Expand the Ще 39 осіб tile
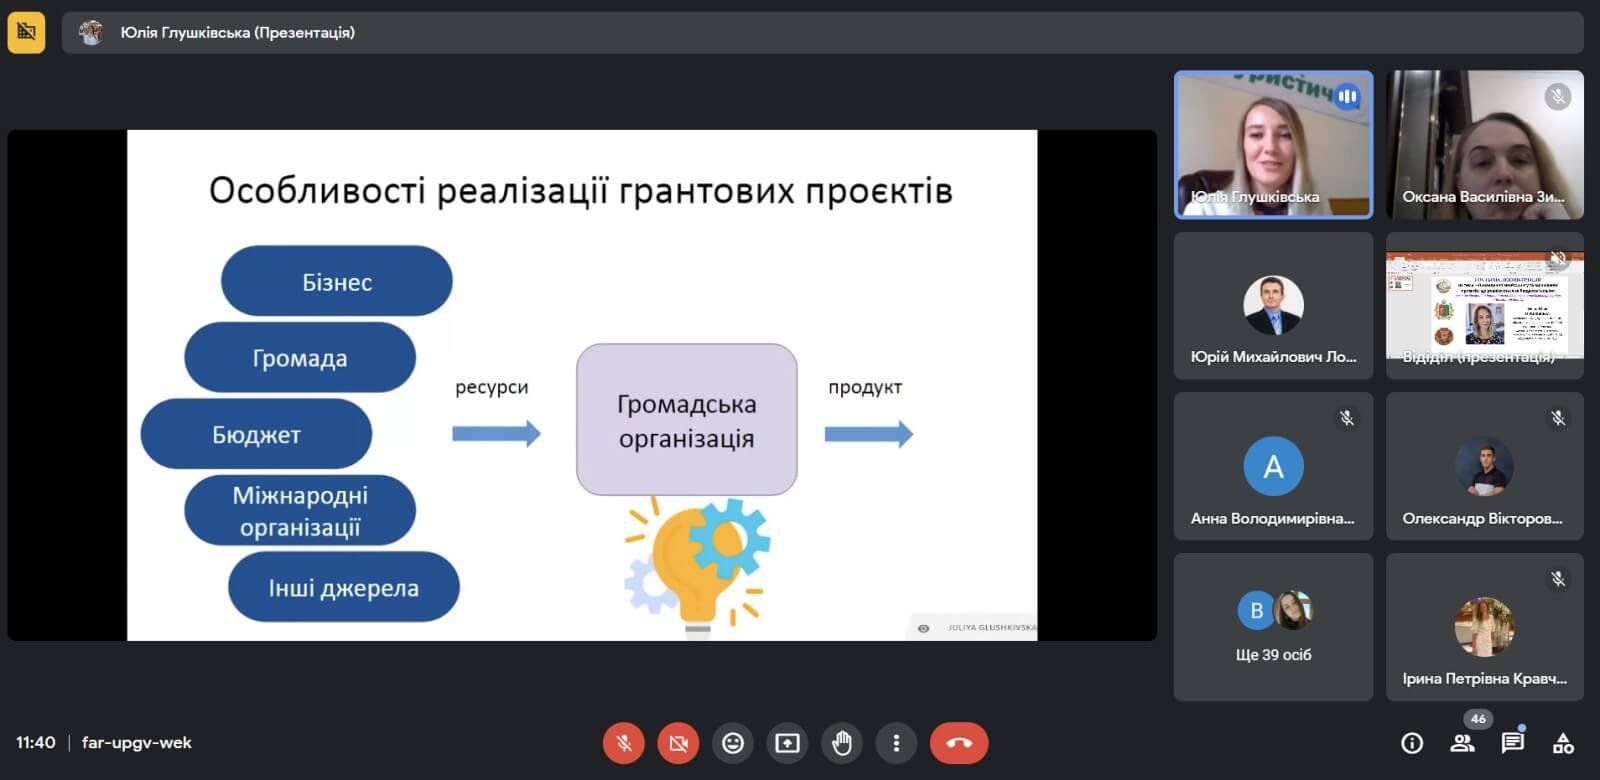This screenshot has width=1600, height=780. click(1273, 627)
